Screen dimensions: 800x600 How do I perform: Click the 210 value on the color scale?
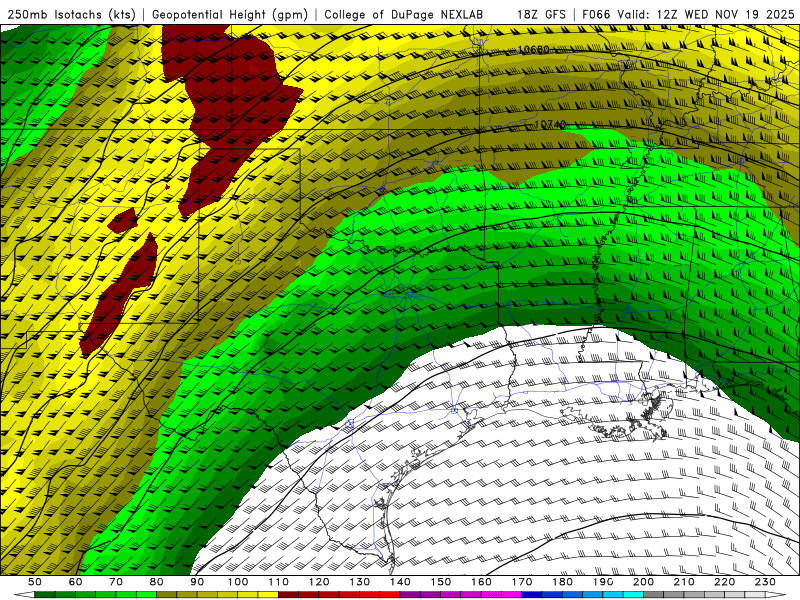[684, 582]
